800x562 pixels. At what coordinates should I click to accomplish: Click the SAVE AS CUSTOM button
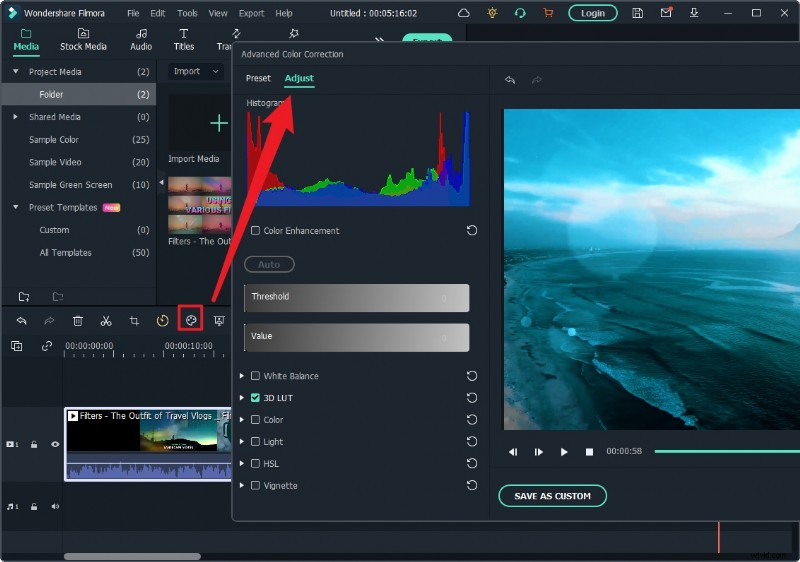coord(552,496)
